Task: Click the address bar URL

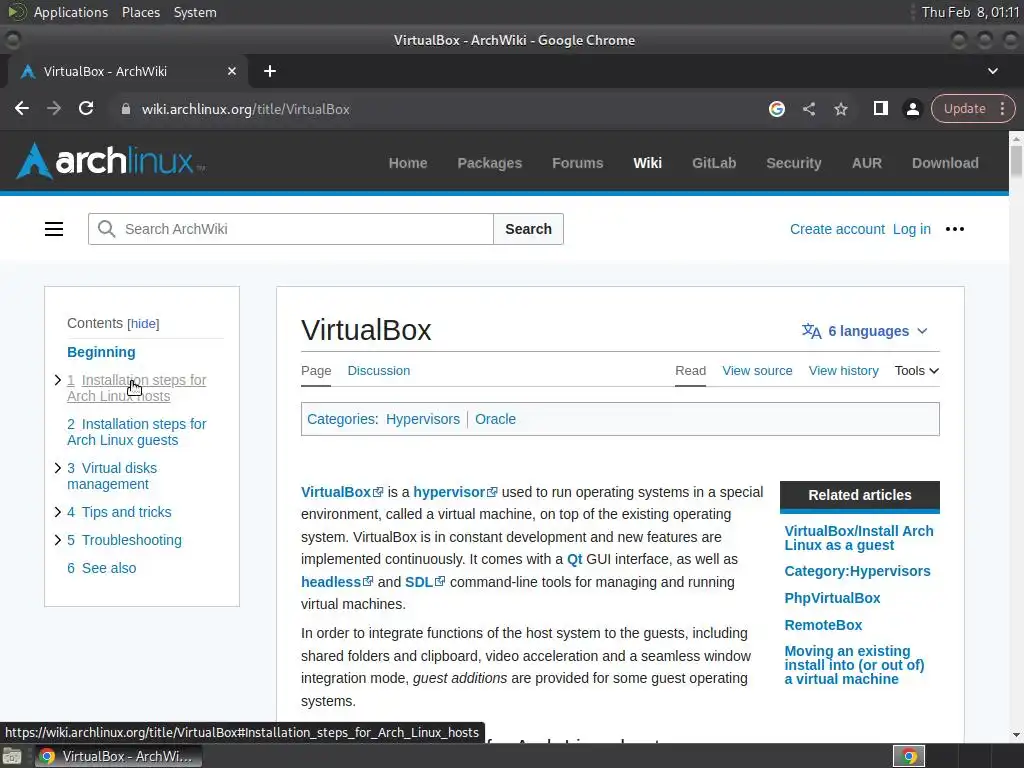Action: [x=246, y=109]
